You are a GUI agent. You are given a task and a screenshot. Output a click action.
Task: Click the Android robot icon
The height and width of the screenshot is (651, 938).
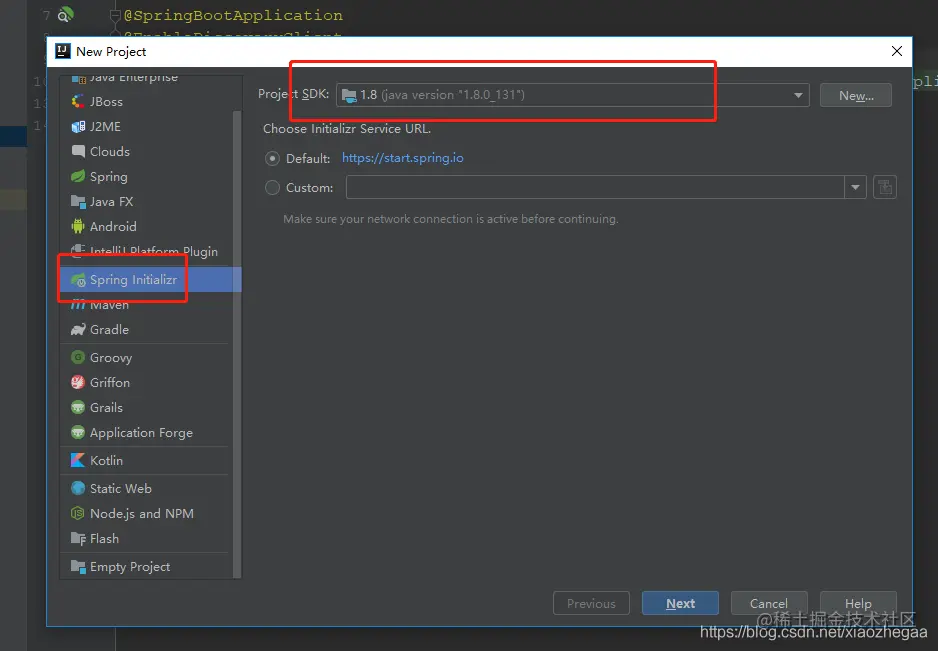tap(78, 226)
